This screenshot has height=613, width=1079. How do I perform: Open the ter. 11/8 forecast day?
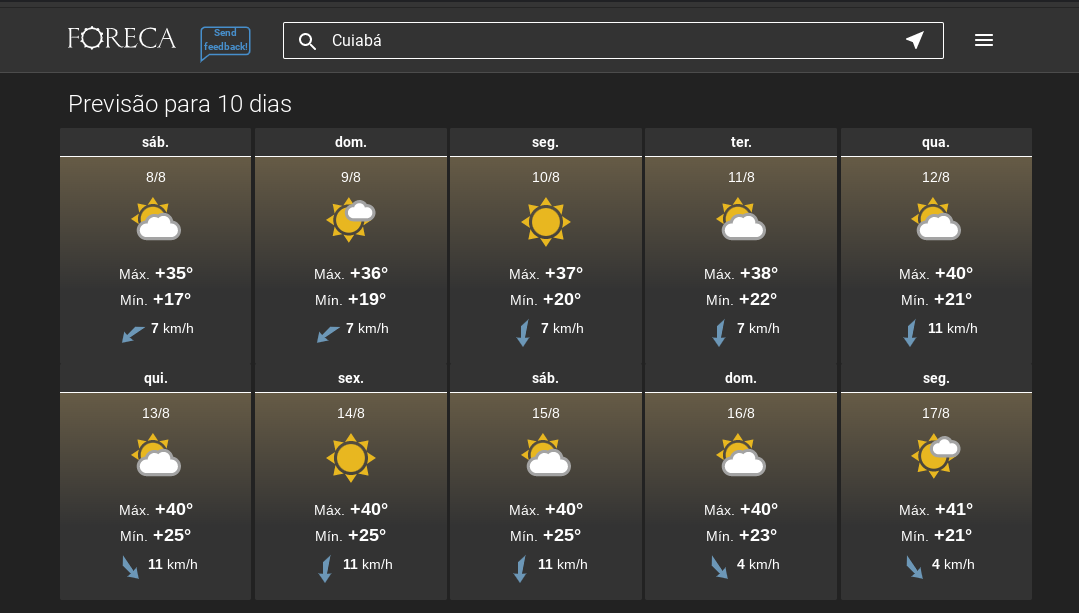tap(741, 245)
